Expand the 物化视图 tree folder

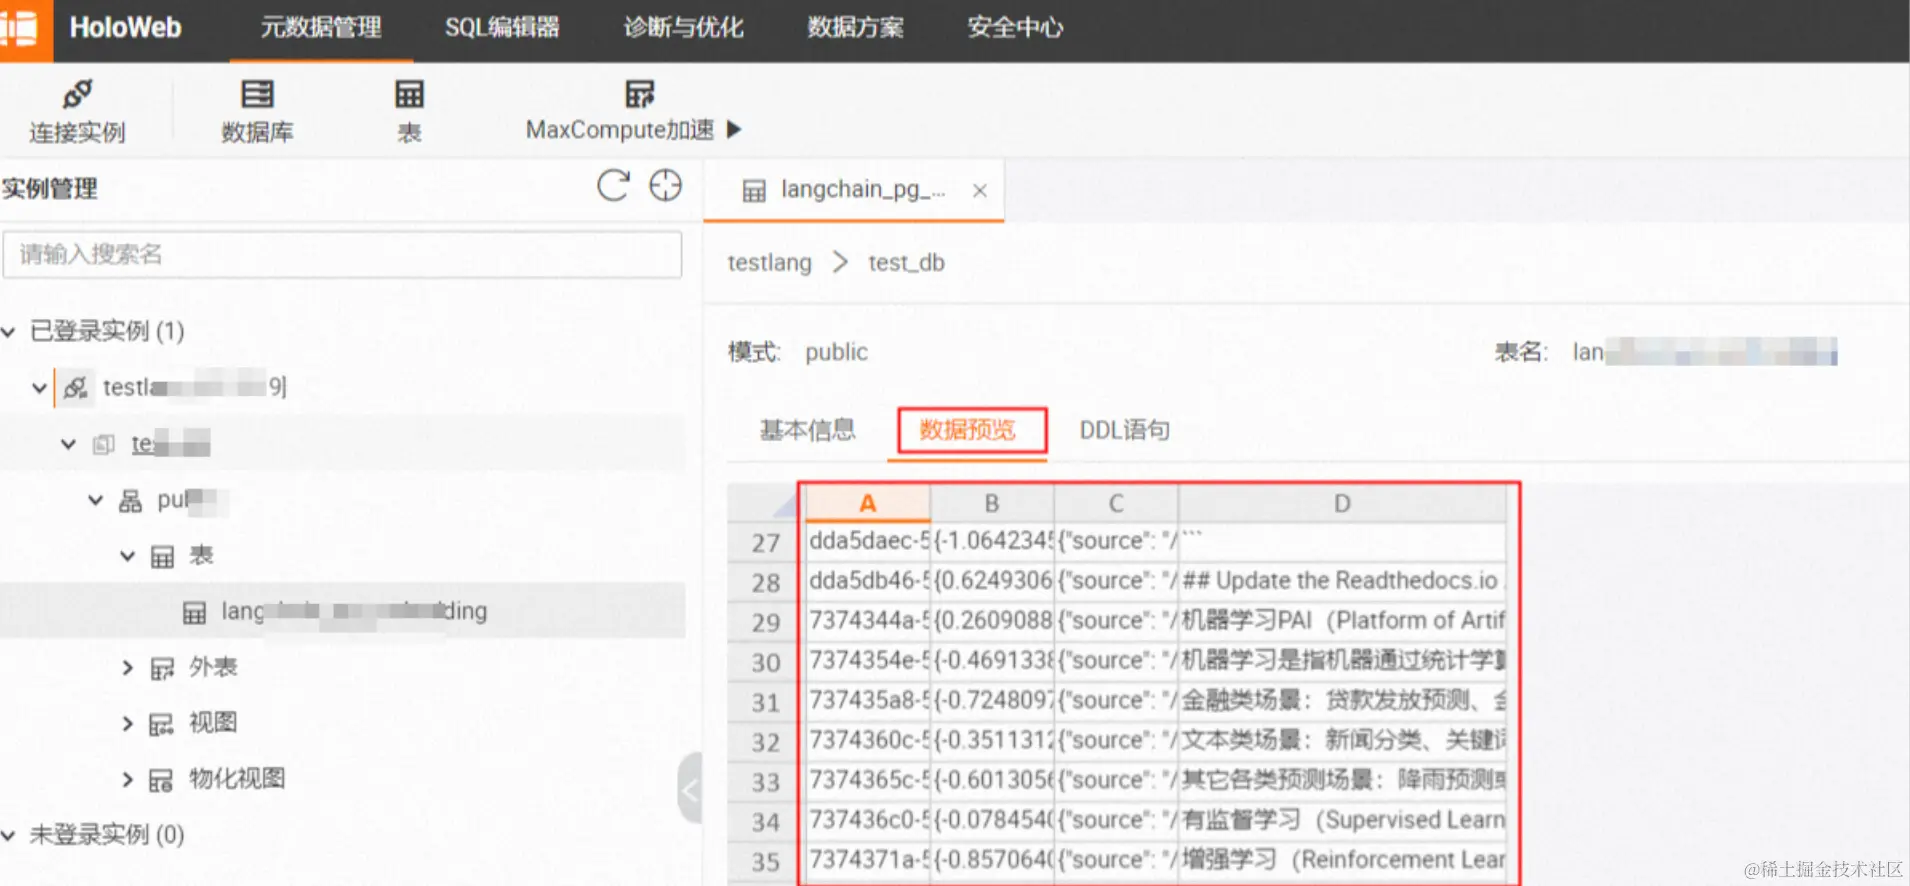pyautogui.click(x=127, y=779)
